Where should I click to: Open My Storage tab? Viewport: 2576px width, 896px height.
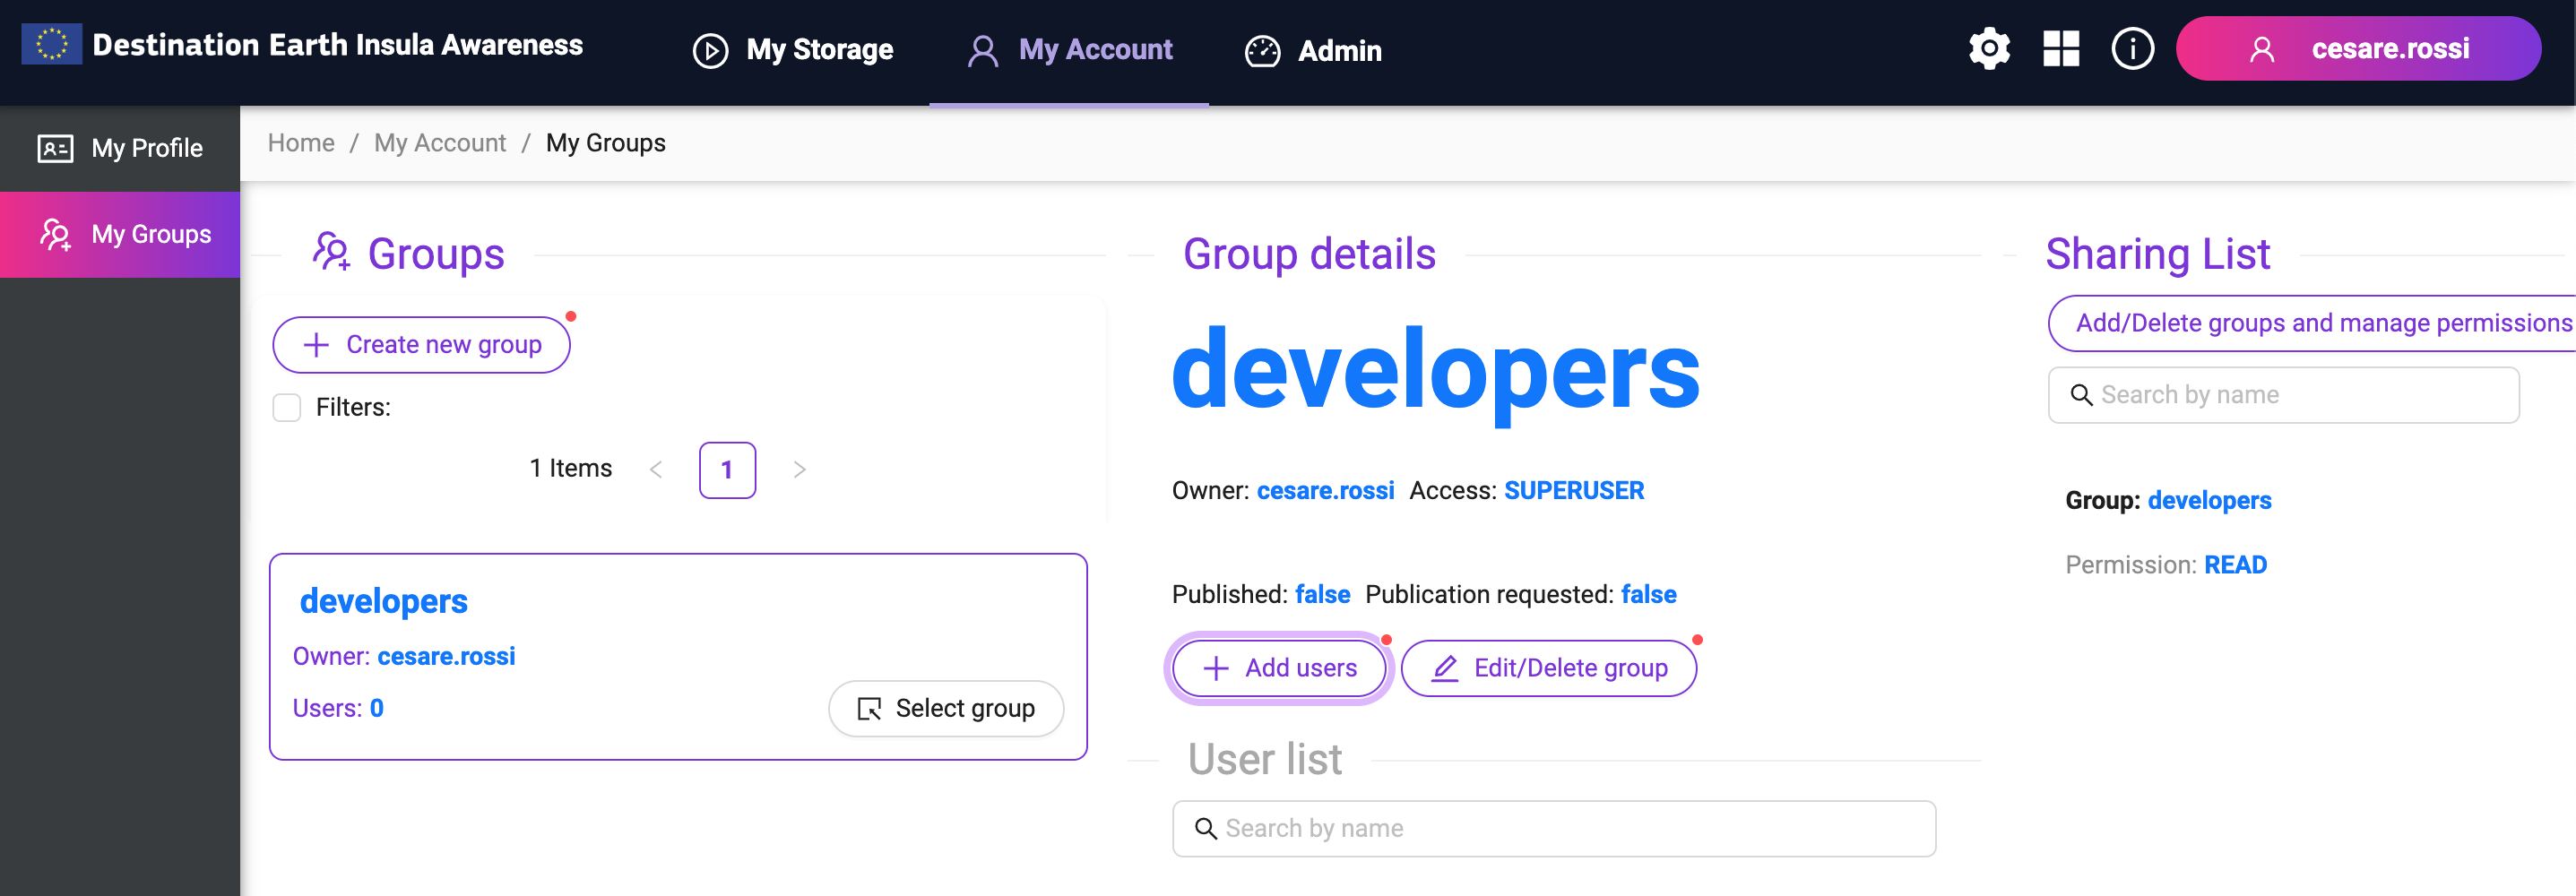[793, 50]
